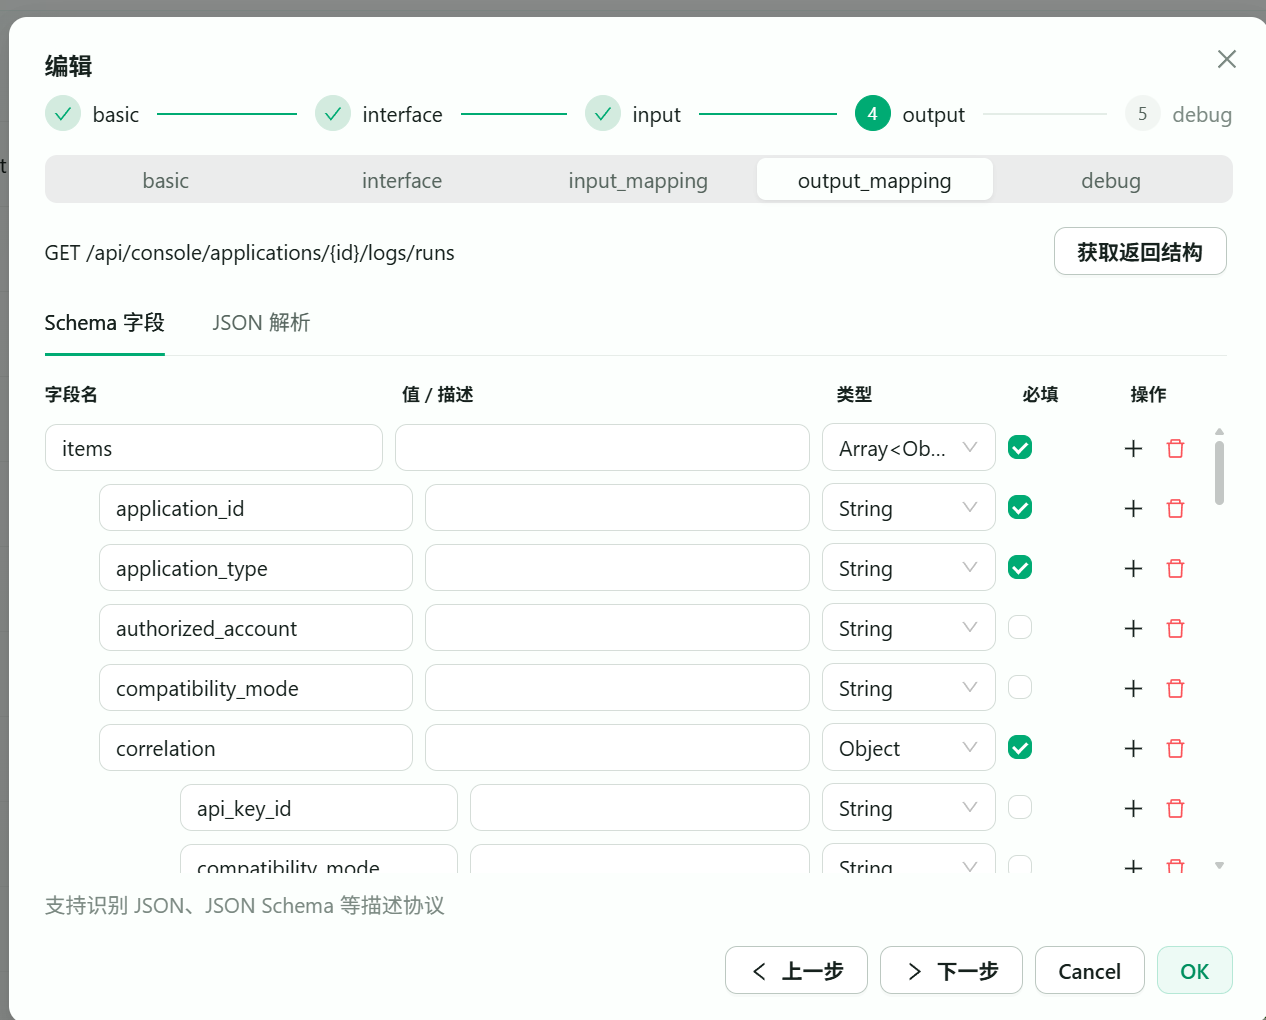Click the field list scrollbar thumb
The image size is (1266, 1020).
[1219, 474]
